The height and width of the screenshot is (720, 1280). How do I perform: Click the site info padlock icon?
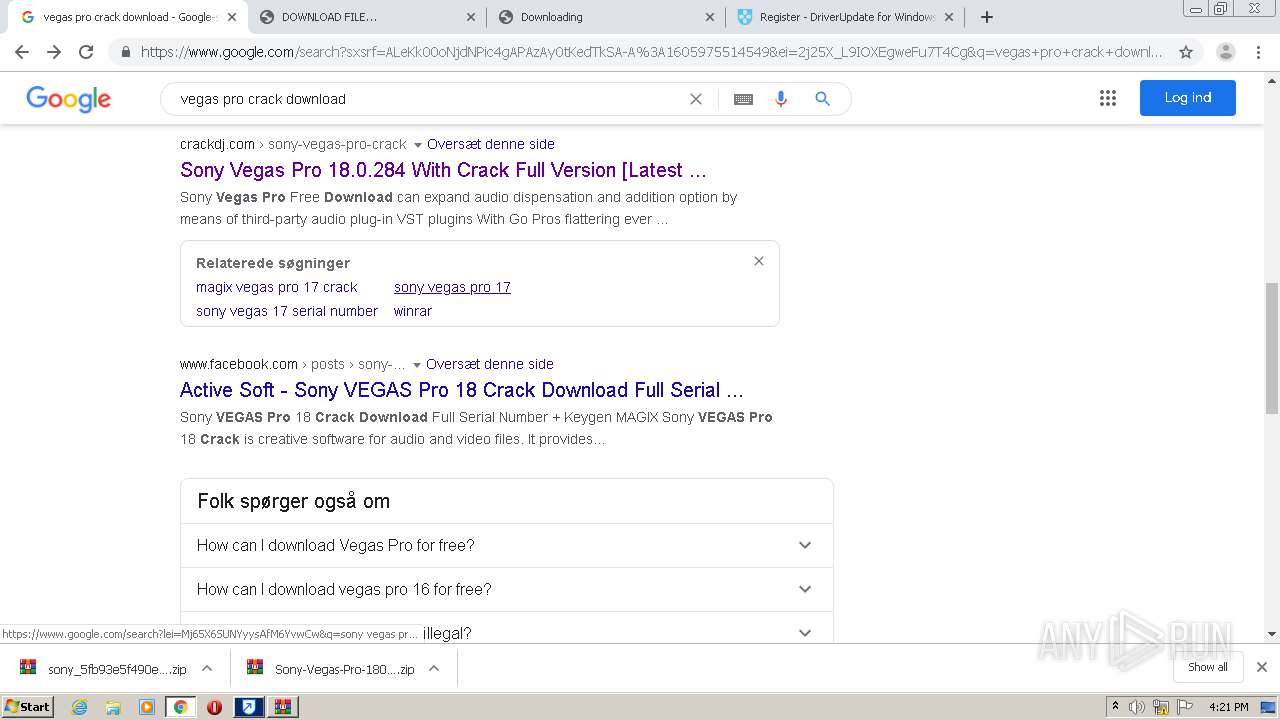pos(125,52)
